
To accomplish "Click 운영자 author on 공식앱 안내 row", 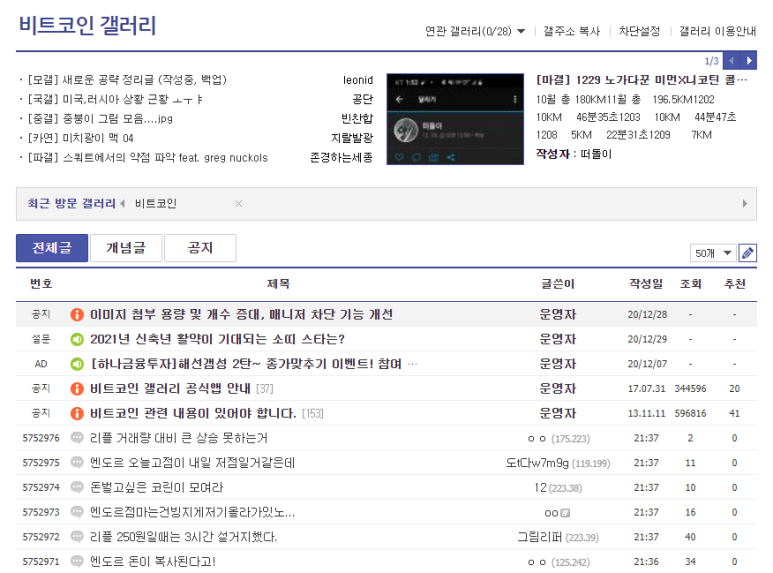I will tap(558, 389).
